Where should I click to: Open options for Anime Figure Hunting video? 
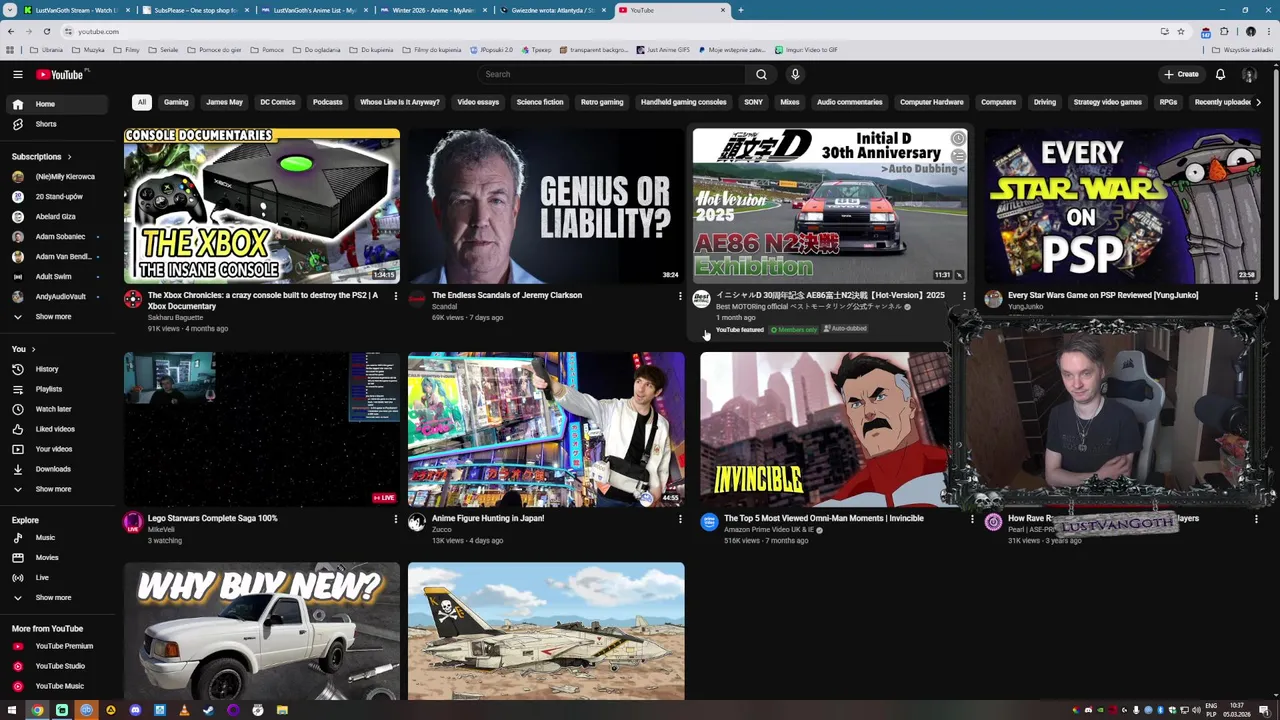point(680,519)
